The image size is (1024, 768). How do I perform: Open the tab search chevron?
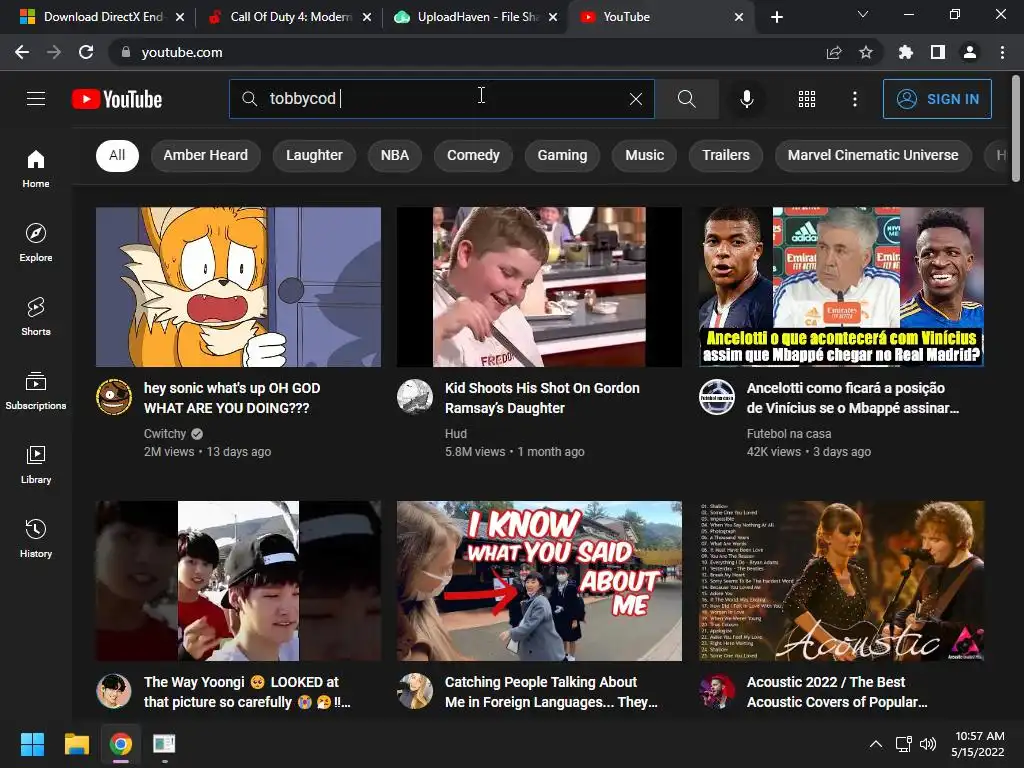863,14
